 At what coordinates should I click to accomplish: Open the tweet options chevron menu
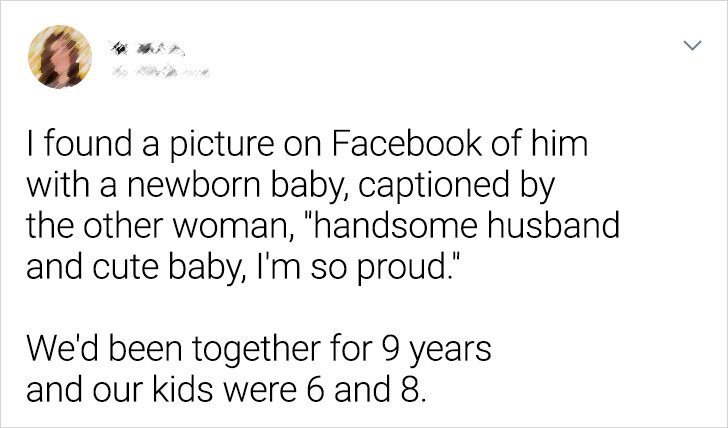pos(692,45)
